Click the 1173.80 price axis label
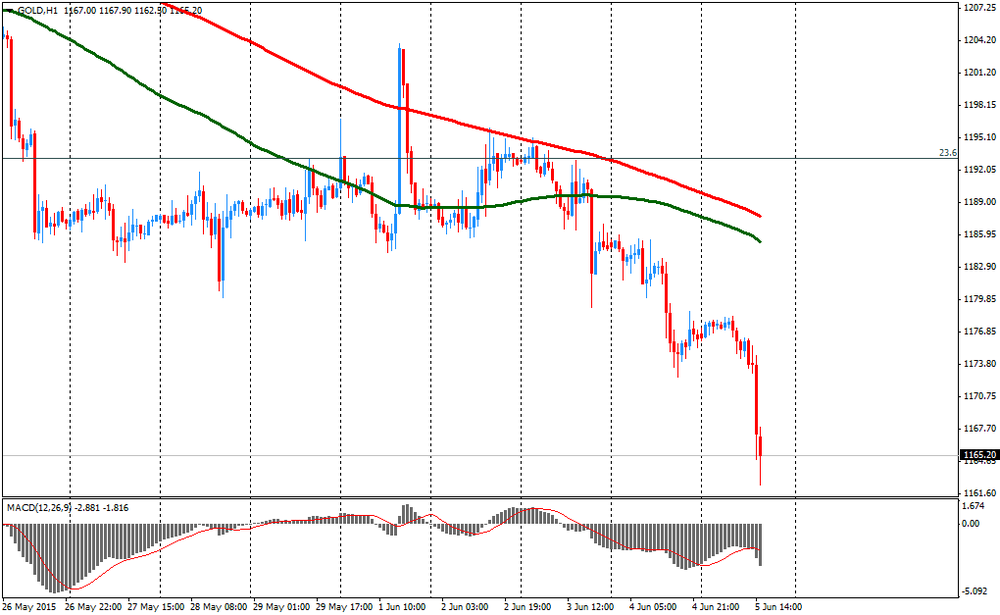Image resolution: width=1000 pixels, height=615 pixels. [980, 364]
